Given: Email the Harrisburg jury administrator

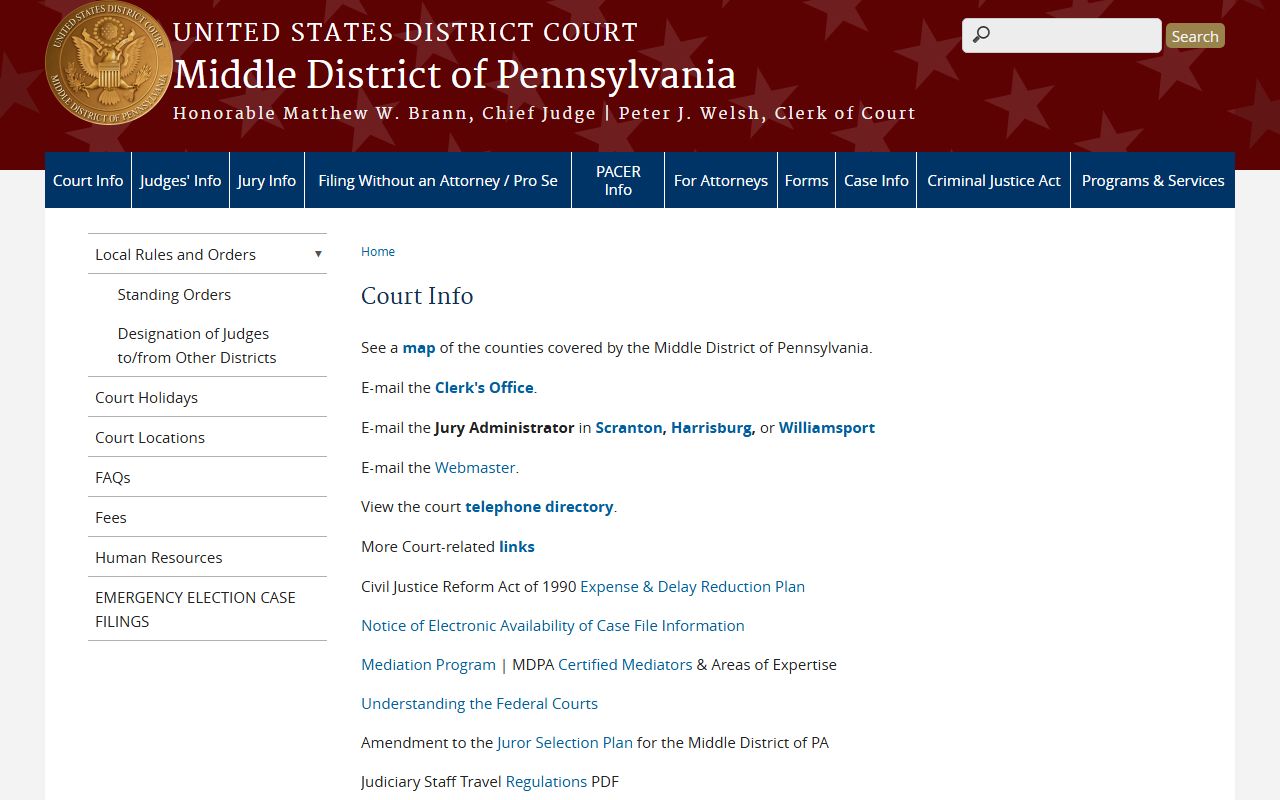Looking at the screenshot, I should click(x=711, y=427).
